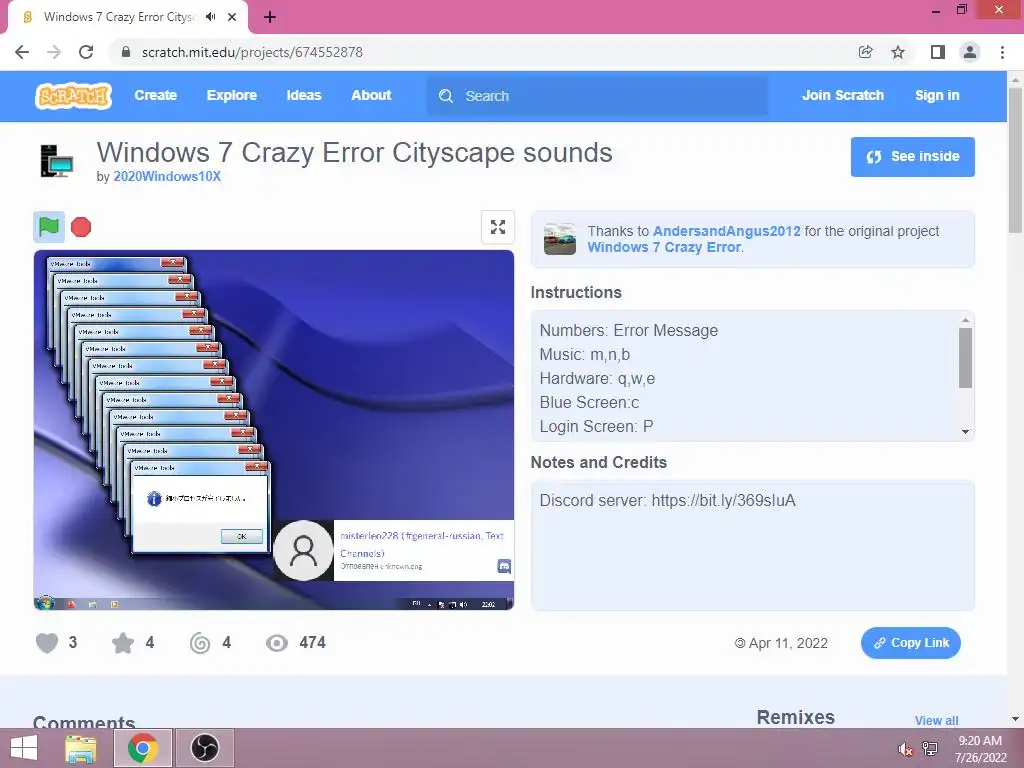Click Sign in
Image resolution: width=1024 pixels, height=768 pixels.
937,95
